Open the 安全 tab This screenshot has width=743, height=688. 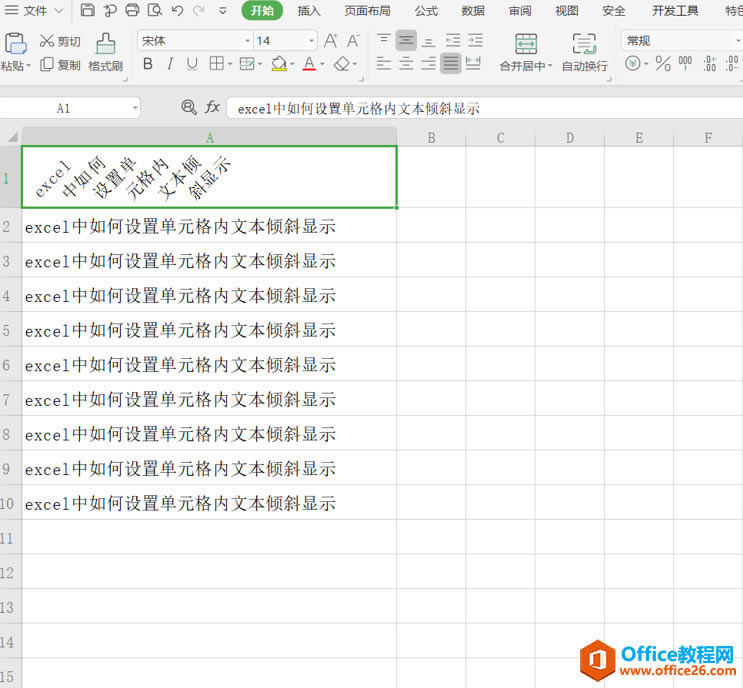pos(614,10)
